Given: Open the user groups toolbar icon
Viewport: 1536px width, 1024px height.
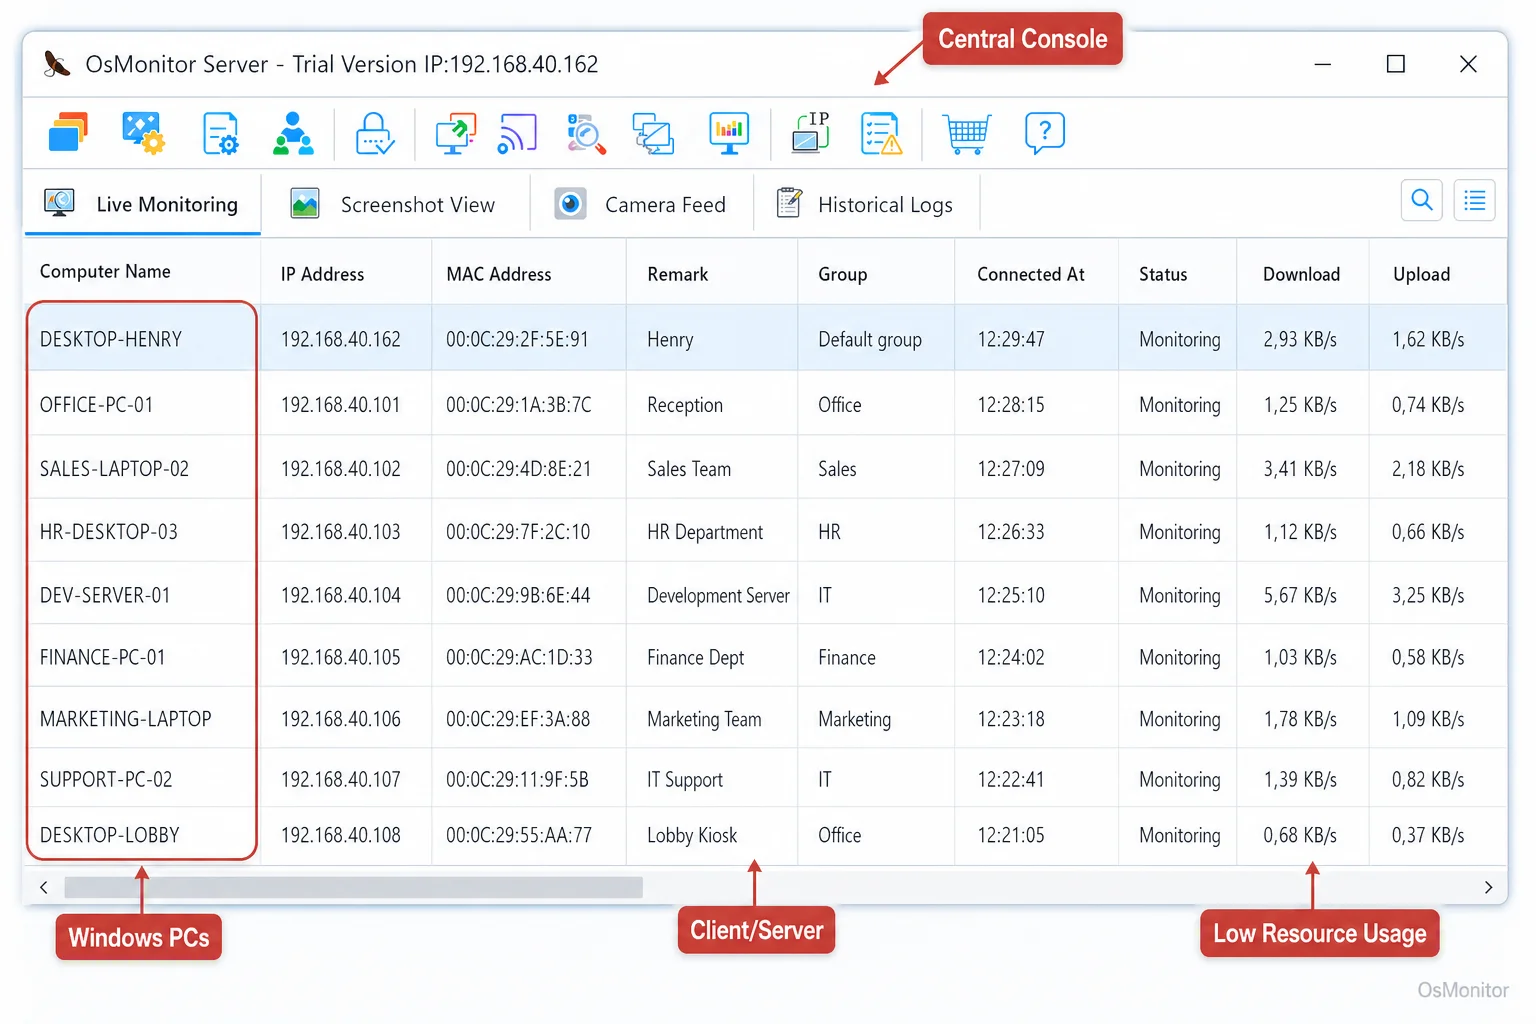Looking at the screenshot, I should [293, 133].
